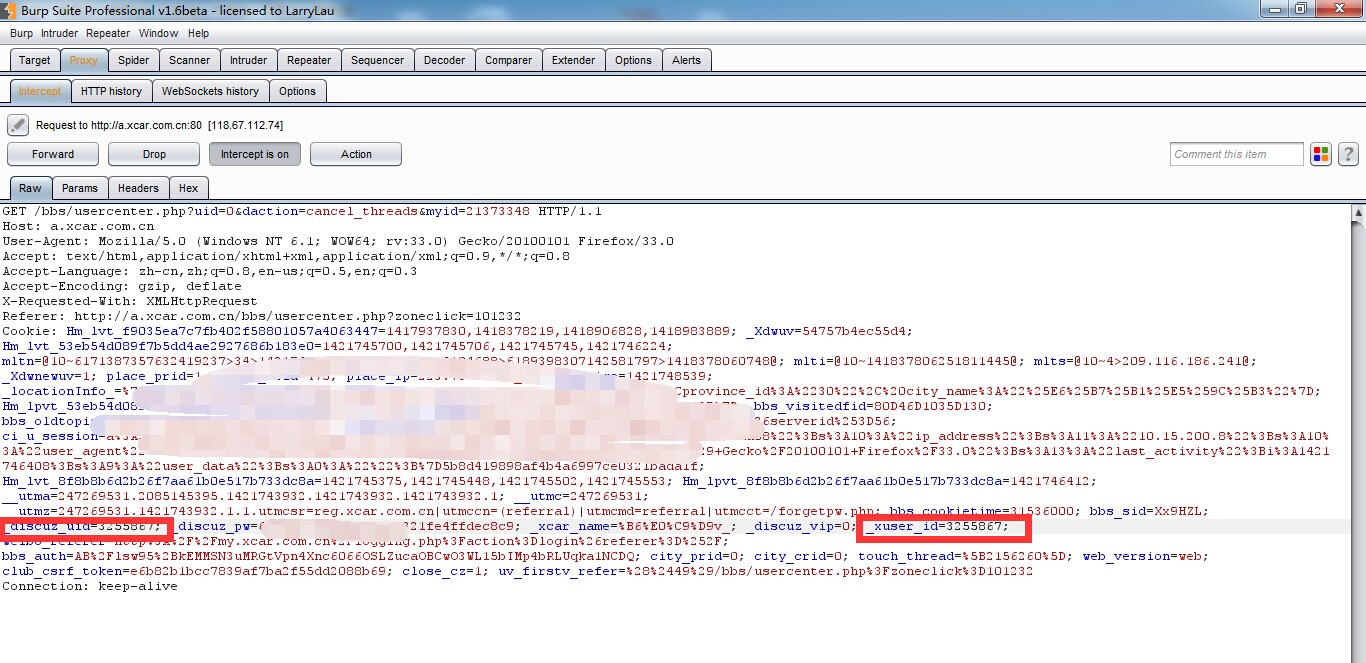Open the Proxy Options sub-tab
The width and height of the screenshot is (1366, 663).
tap(297, 91)
